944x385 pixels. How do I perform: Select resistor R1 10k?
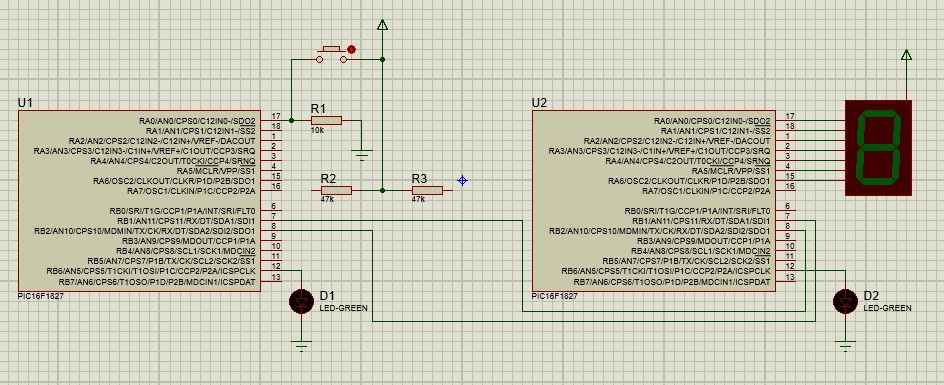pyautogui.click(x=326, y=121)
